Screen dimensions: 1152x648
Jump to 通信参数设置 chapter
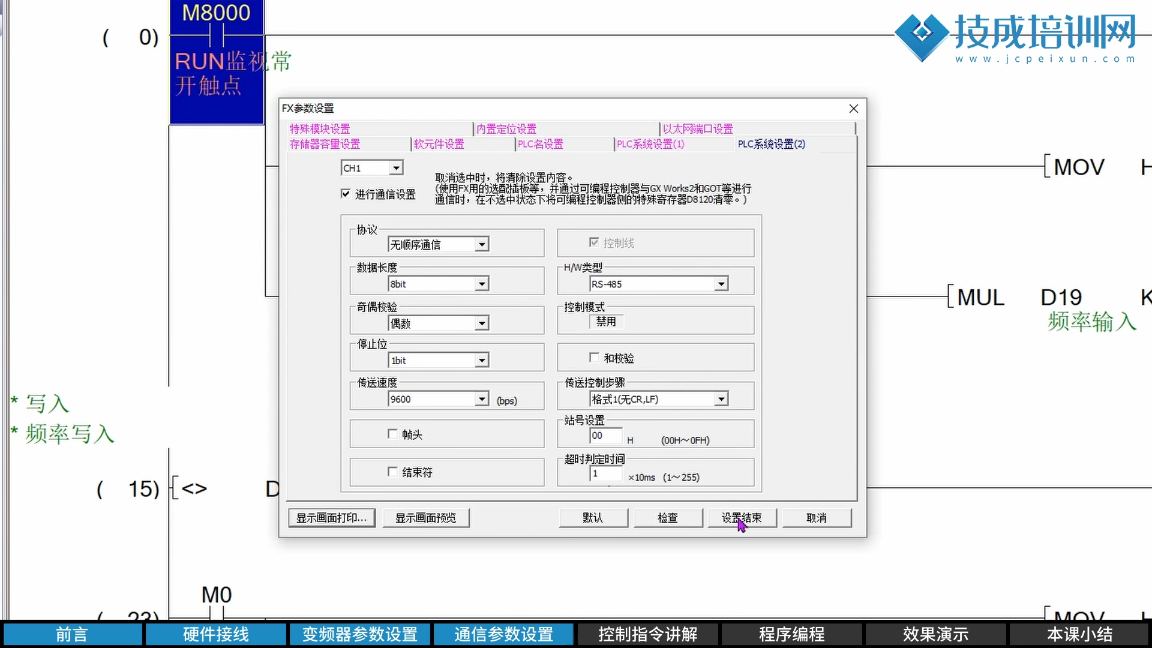(x=504, y=634)
